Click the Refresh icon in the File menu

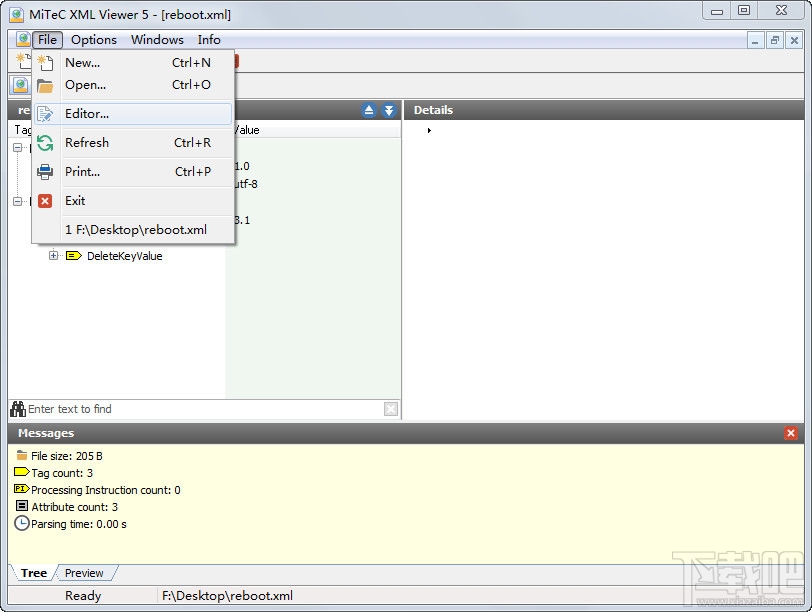44,143
